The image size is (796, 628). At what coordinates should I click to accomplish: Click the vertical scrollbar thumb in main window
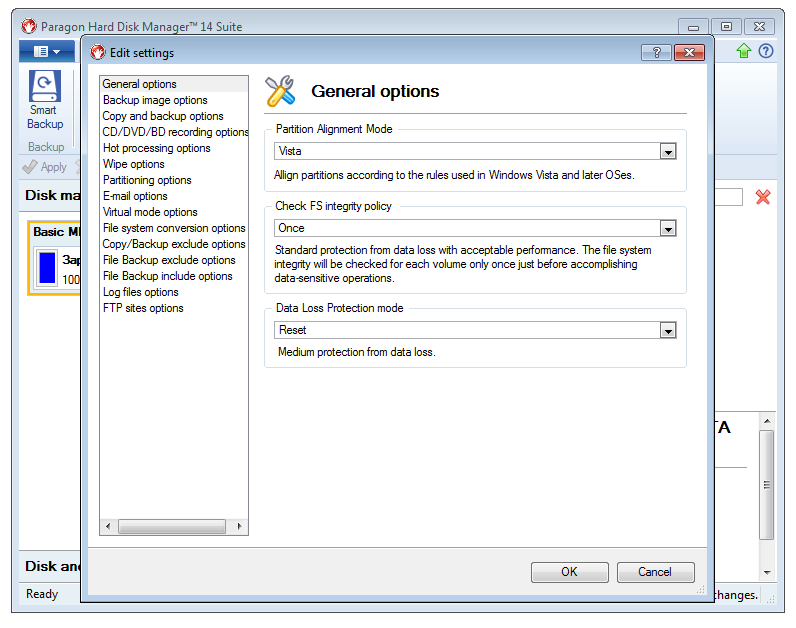click(767, 485)
